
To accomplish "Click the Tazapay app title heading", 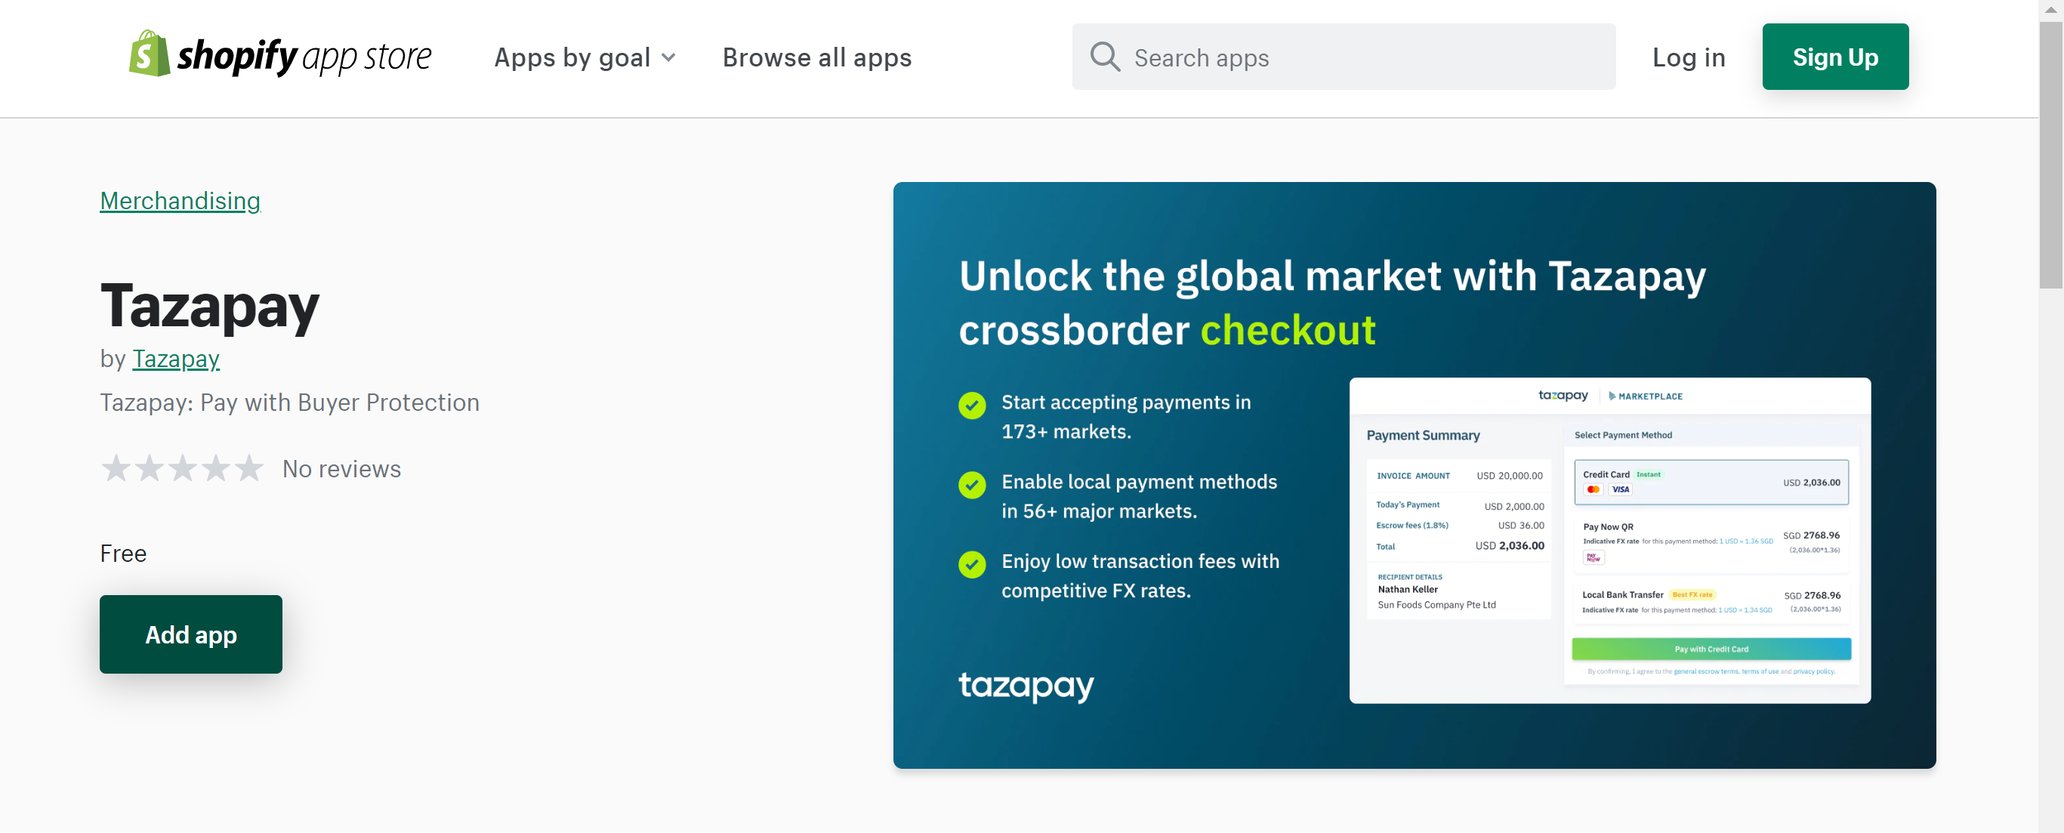I will (x=210, y=306).
